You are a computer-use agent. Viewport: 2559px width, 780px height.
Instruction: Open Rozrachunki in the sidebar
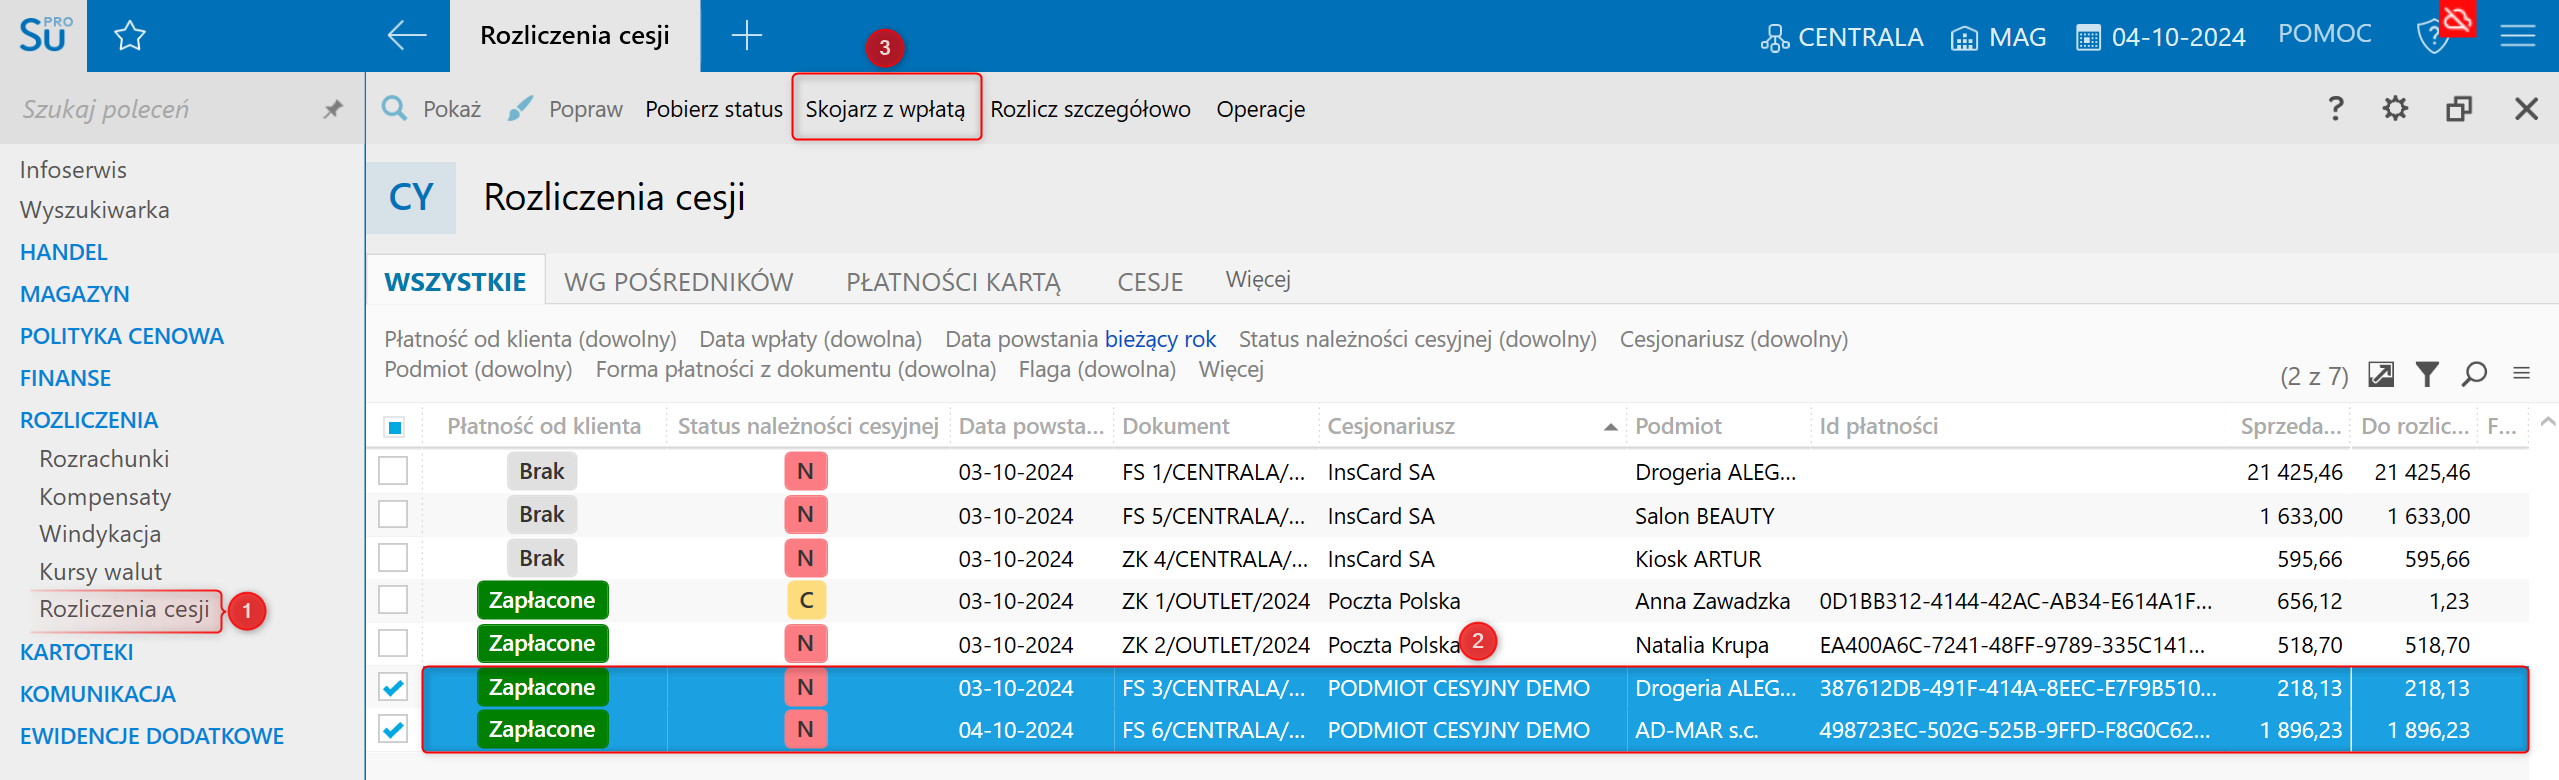click(104, 459)
